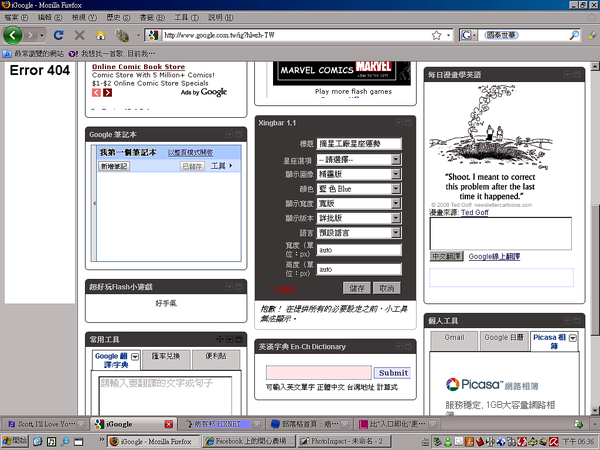Close the iGoogle browser tab
Viewport: 600px width, 450px height.
tap(168, 424)
